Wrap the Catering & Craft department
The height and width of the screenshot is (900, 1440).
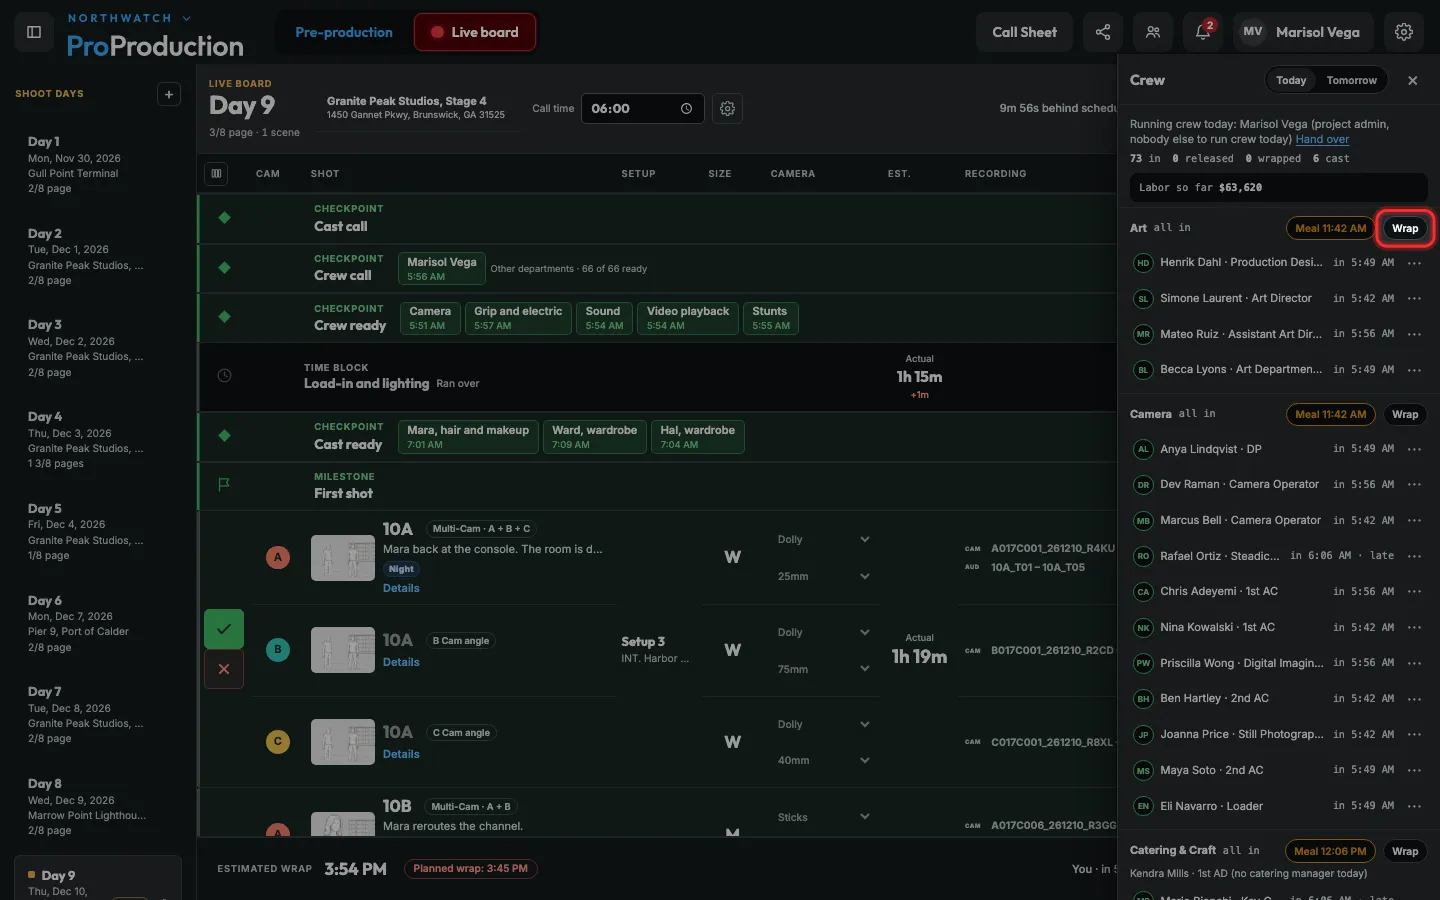pyautogui.click(x=1405, y=852)
